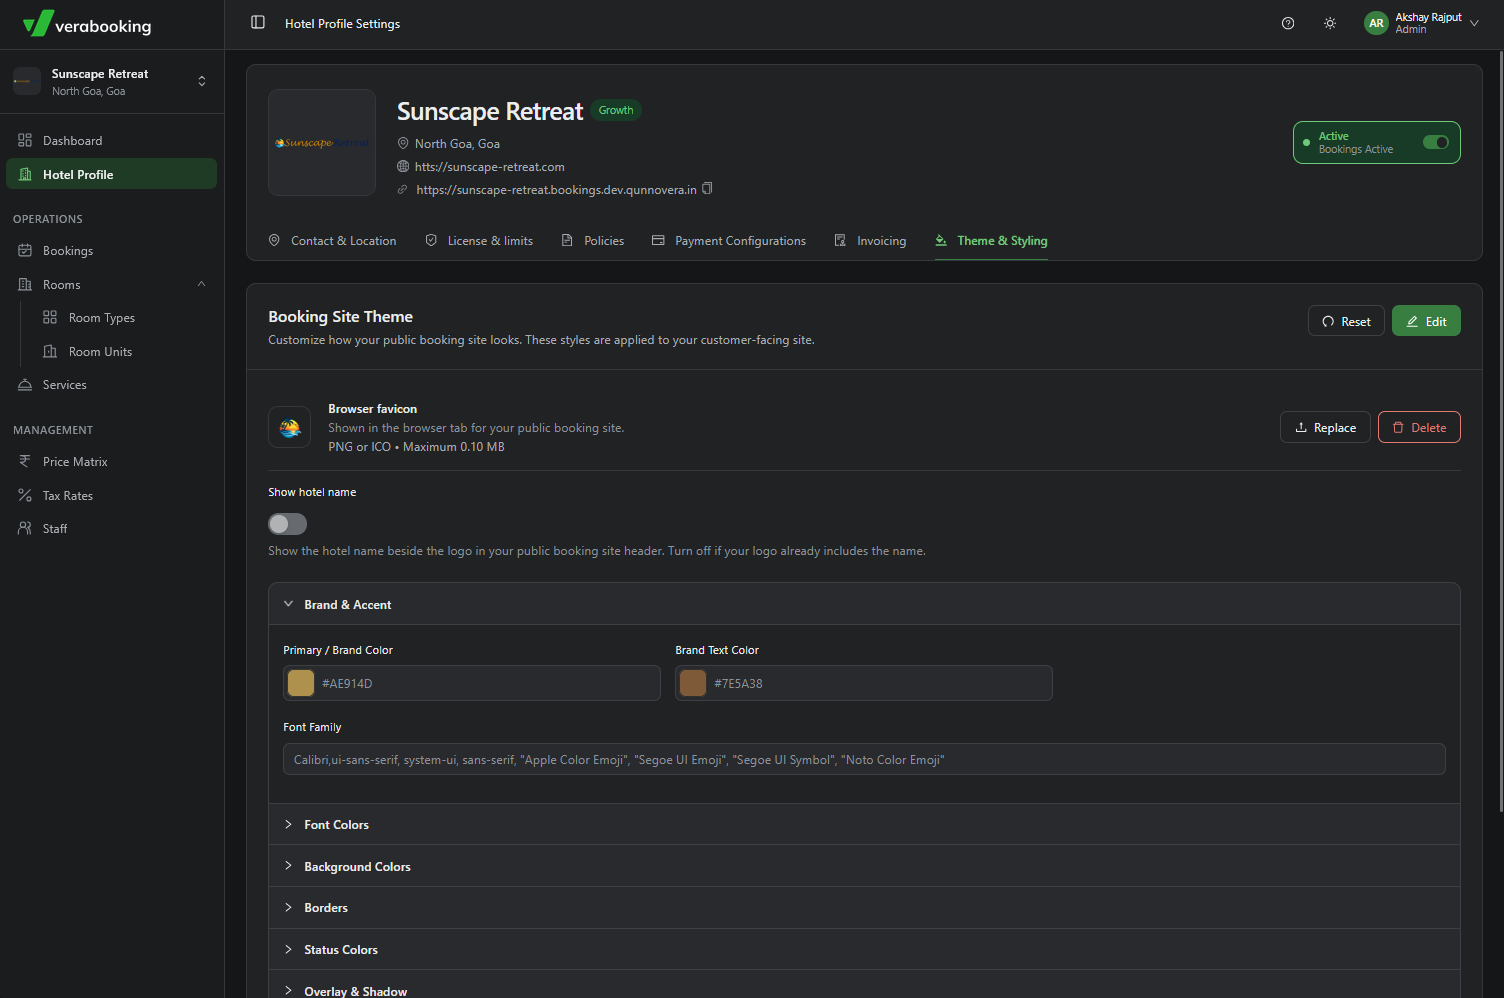The width and height of the screenshot is (1504, 998).
Task: Click the Dashboard grid icon
Action: pyautogui.click(x=25, y=140)
